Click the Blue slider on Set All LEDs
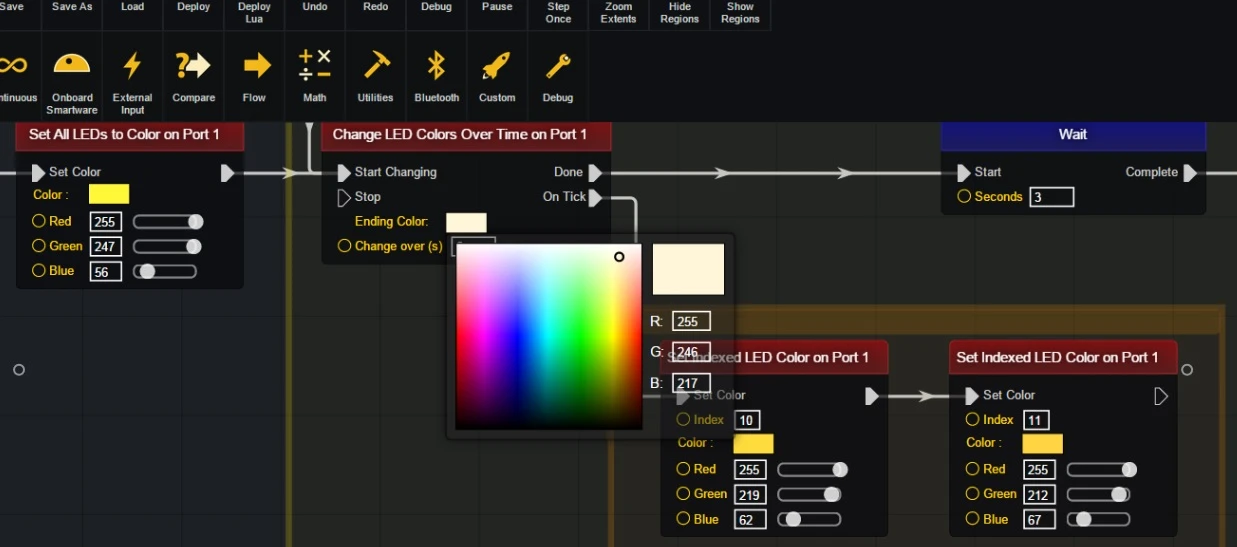Viewport: 1237px width, 547px height. [165, 271]
